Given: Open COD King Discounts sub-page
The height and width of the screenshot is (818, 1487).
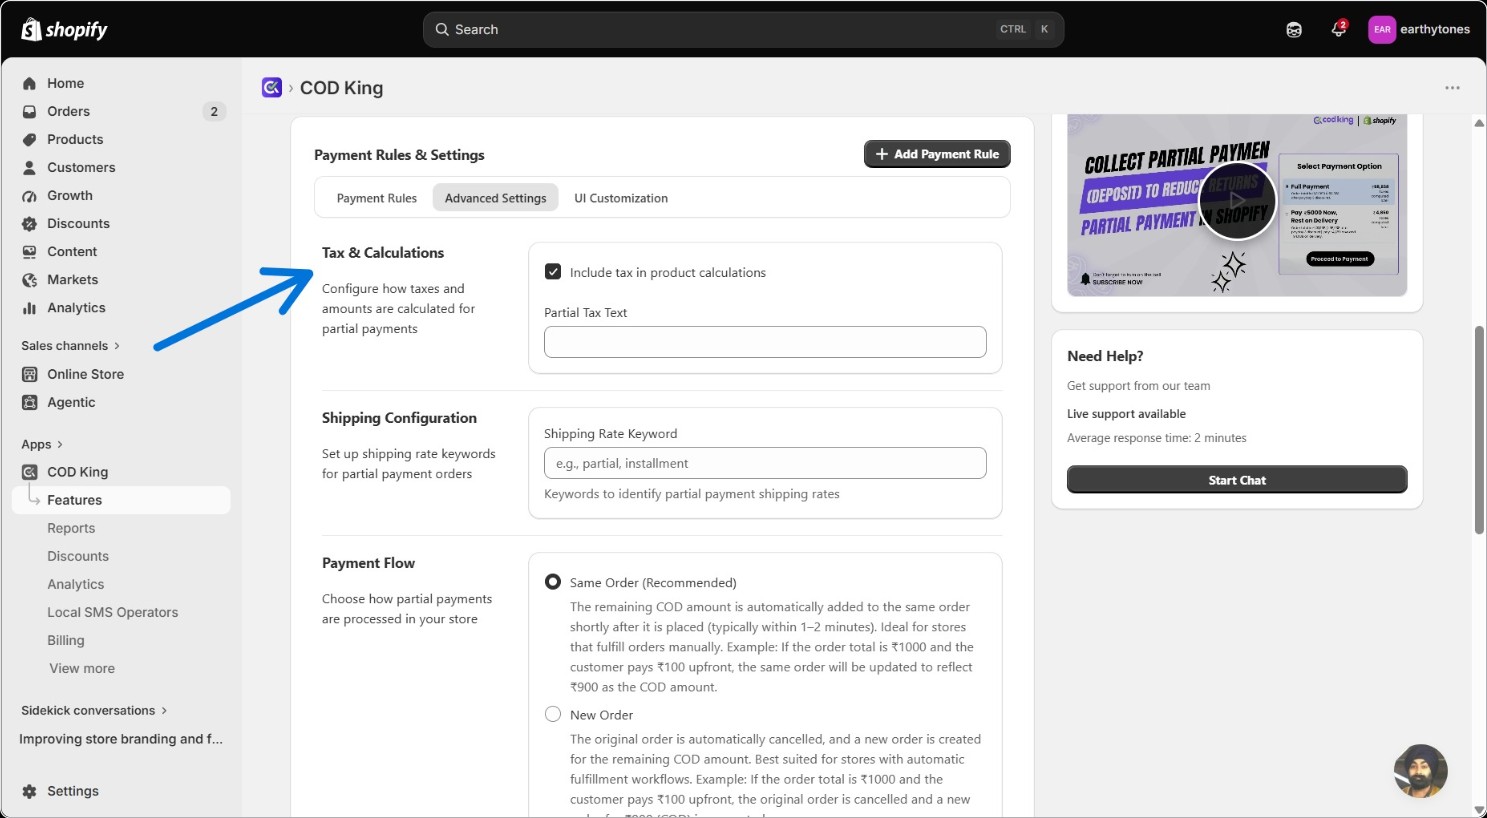Looking at the screenshot, I should (78, 556).
